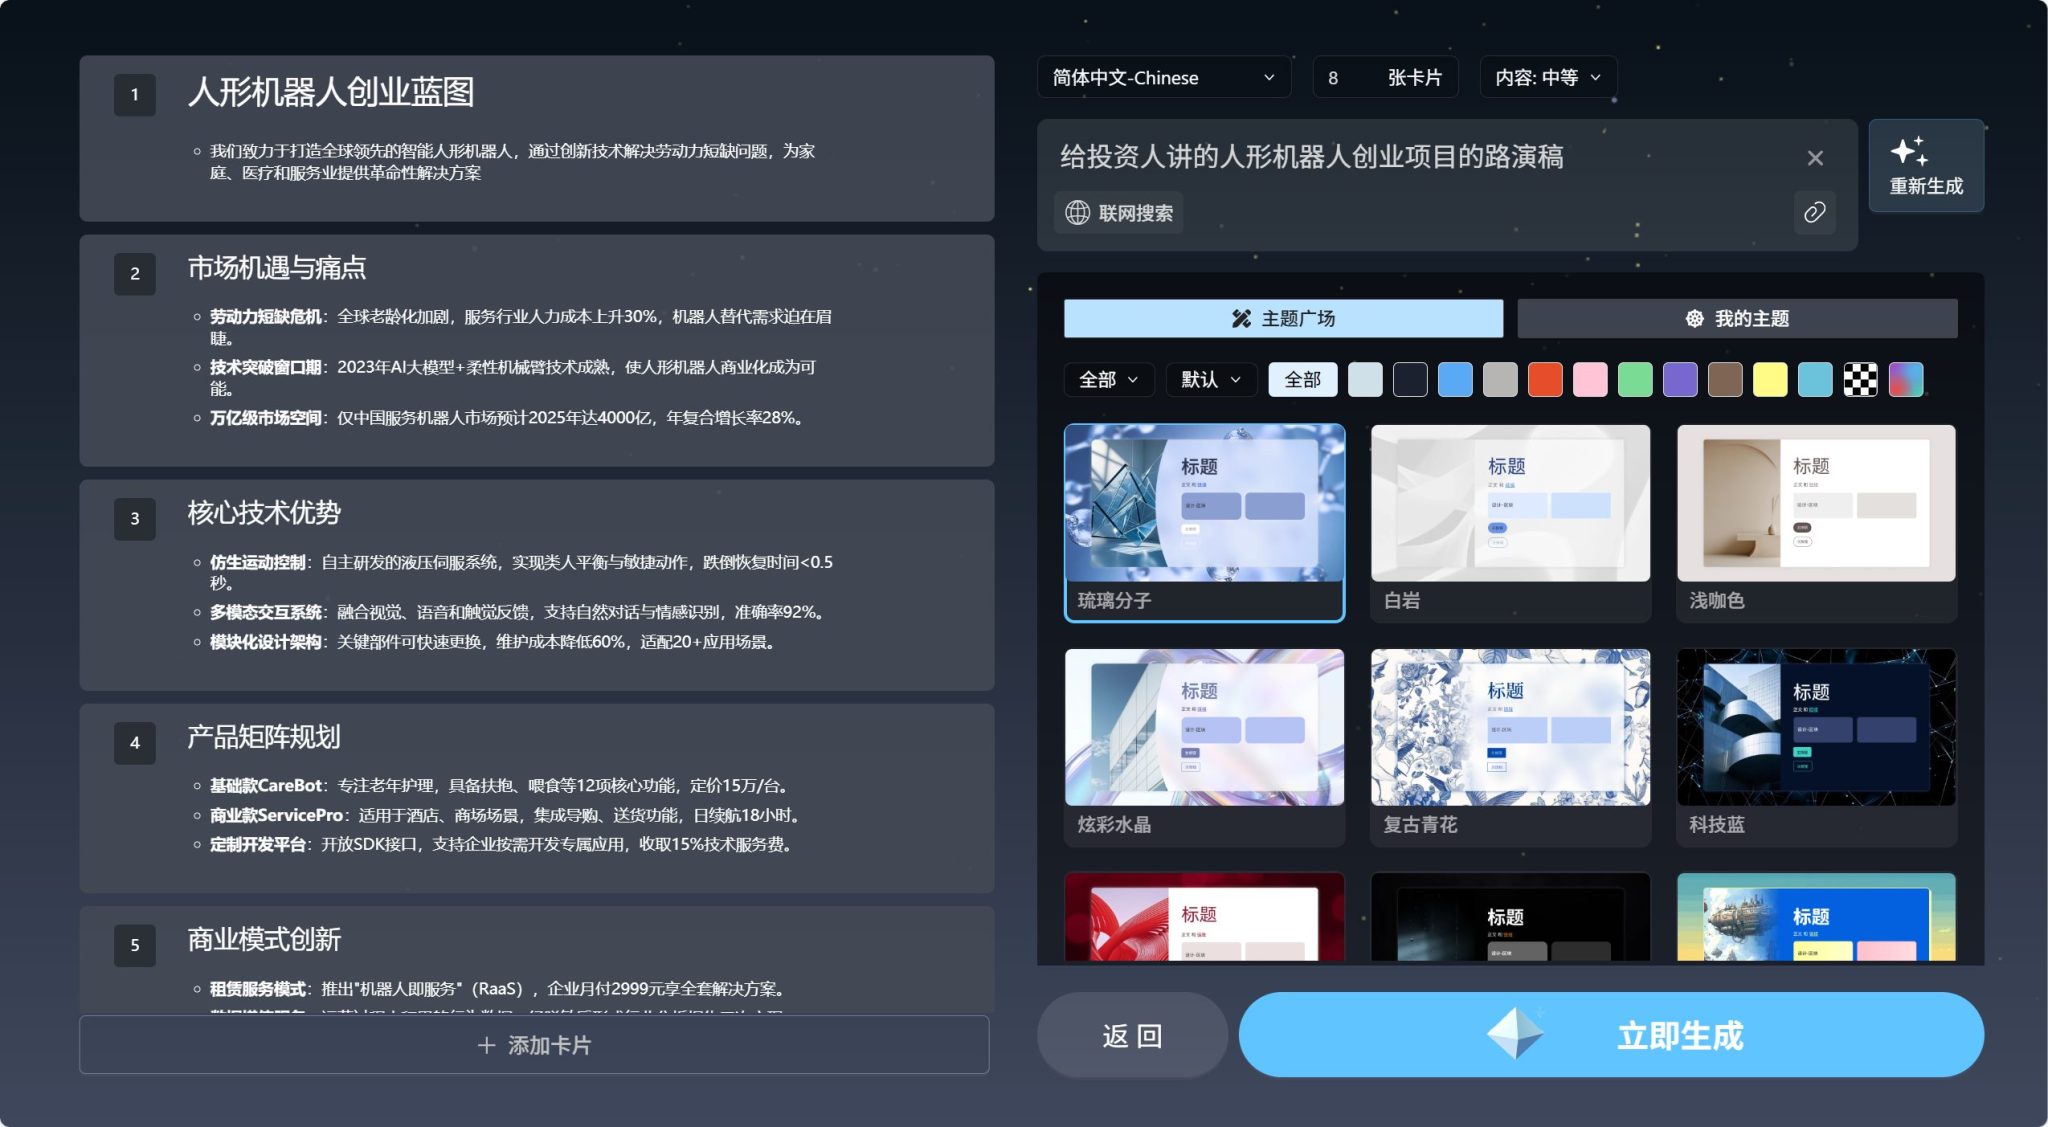The width and height of the screenshot is (2048, 1127).
Task: Select the gradient multicolor theme filter
Action: (1905, 379)
